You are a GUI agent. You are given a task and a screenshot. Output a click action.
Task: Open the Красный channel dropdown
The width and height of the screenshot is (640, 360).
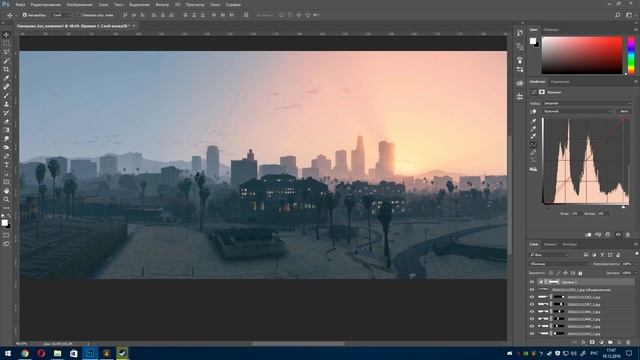pyautogui.click(x=578, y=111)
